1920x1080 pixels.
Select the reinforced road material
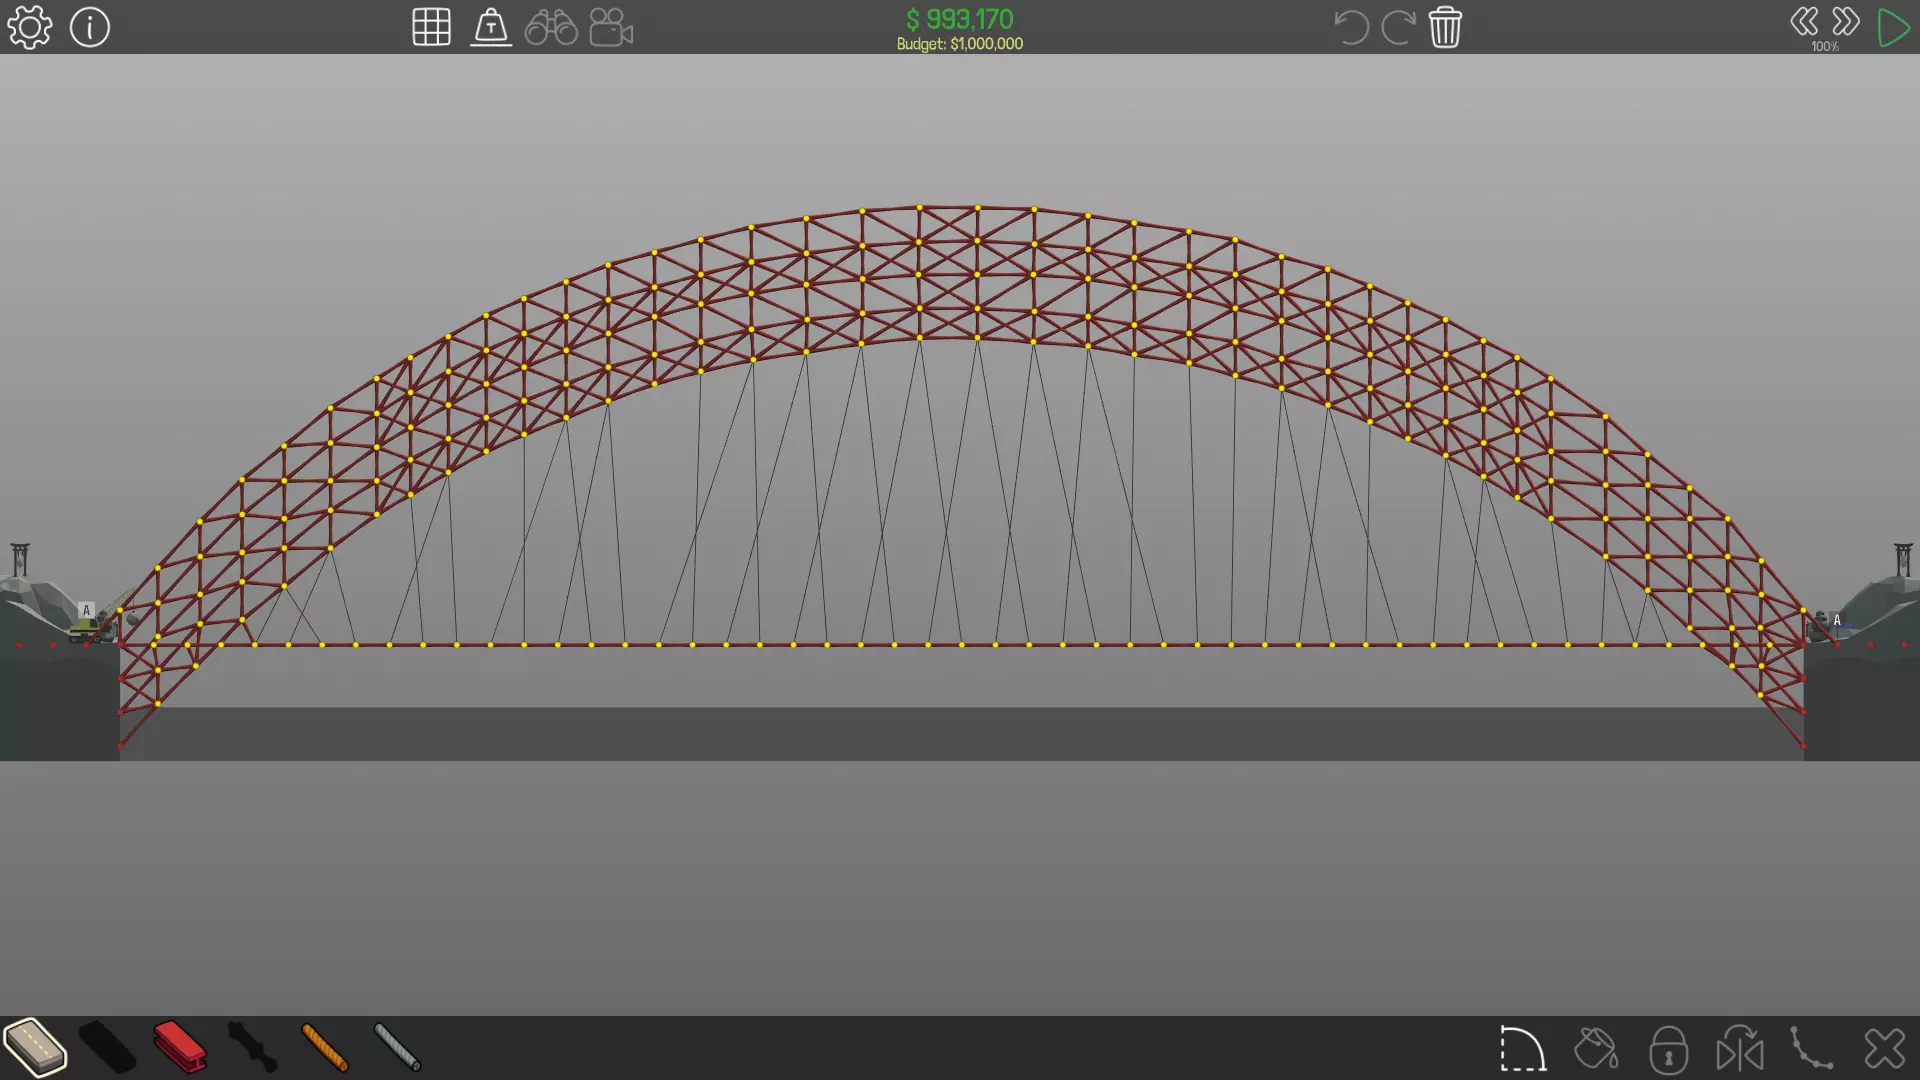coord(107,1047)
